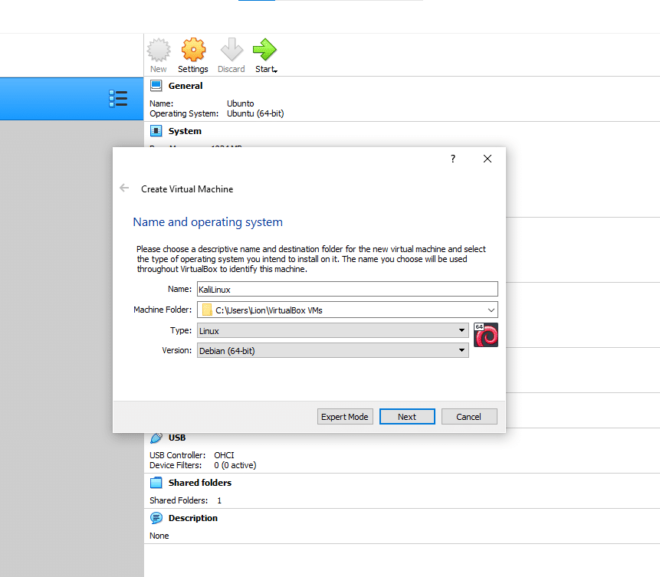Open the Shared folders section heading

click(x=200, y=483)
